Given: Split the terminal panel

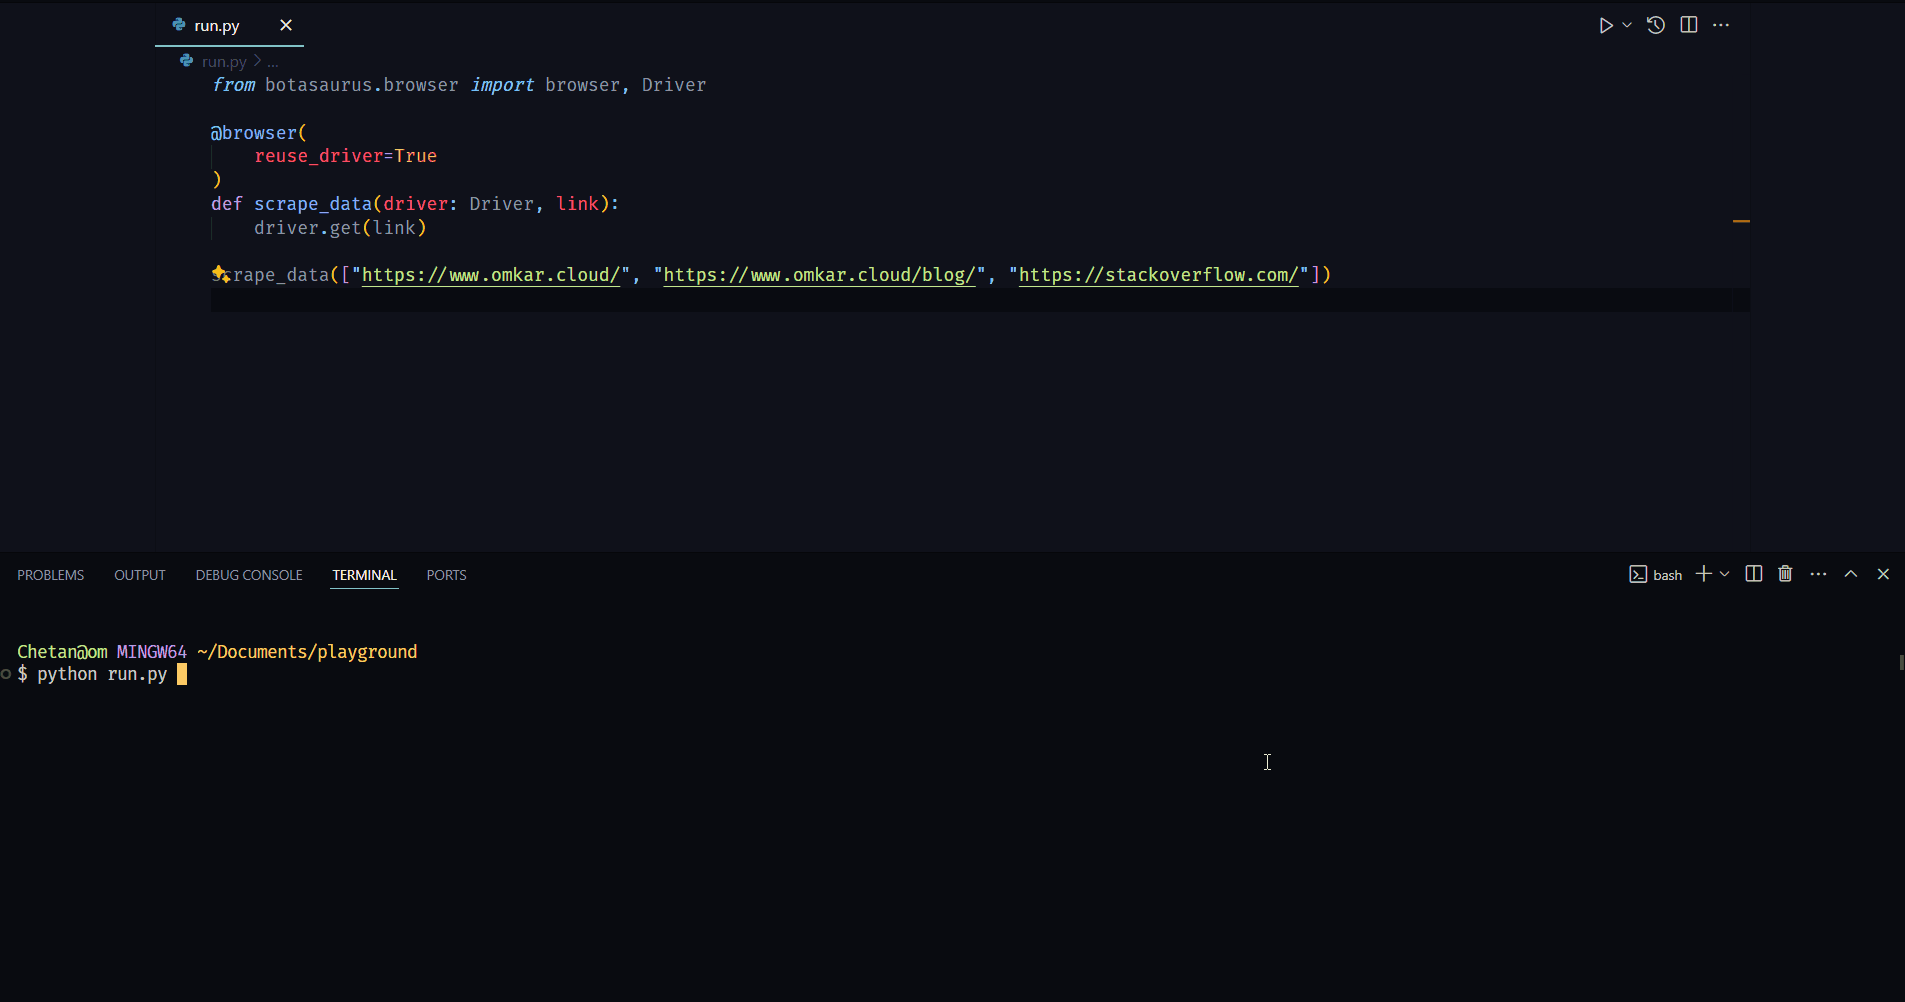Looking at the screenshot, I should [1754, 574].
